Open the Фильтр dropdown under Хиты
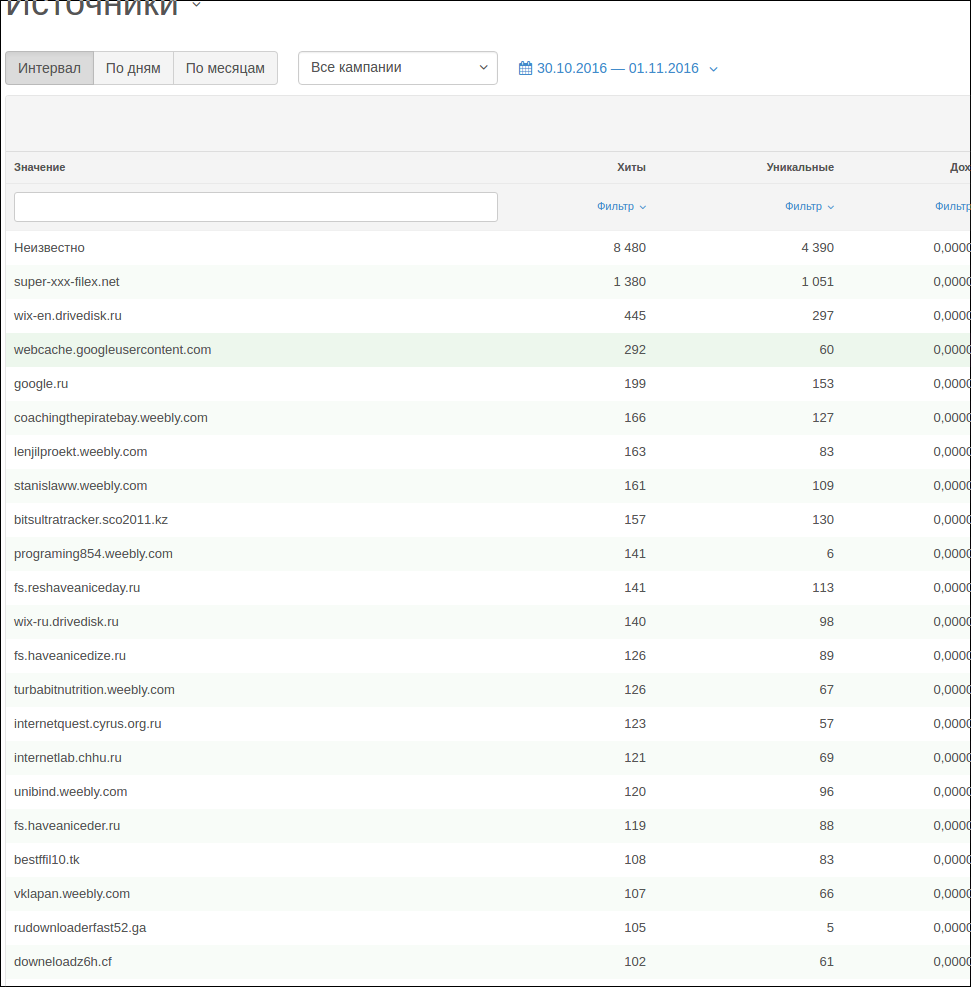Screen dimensions: 971x987 point(621,206)
